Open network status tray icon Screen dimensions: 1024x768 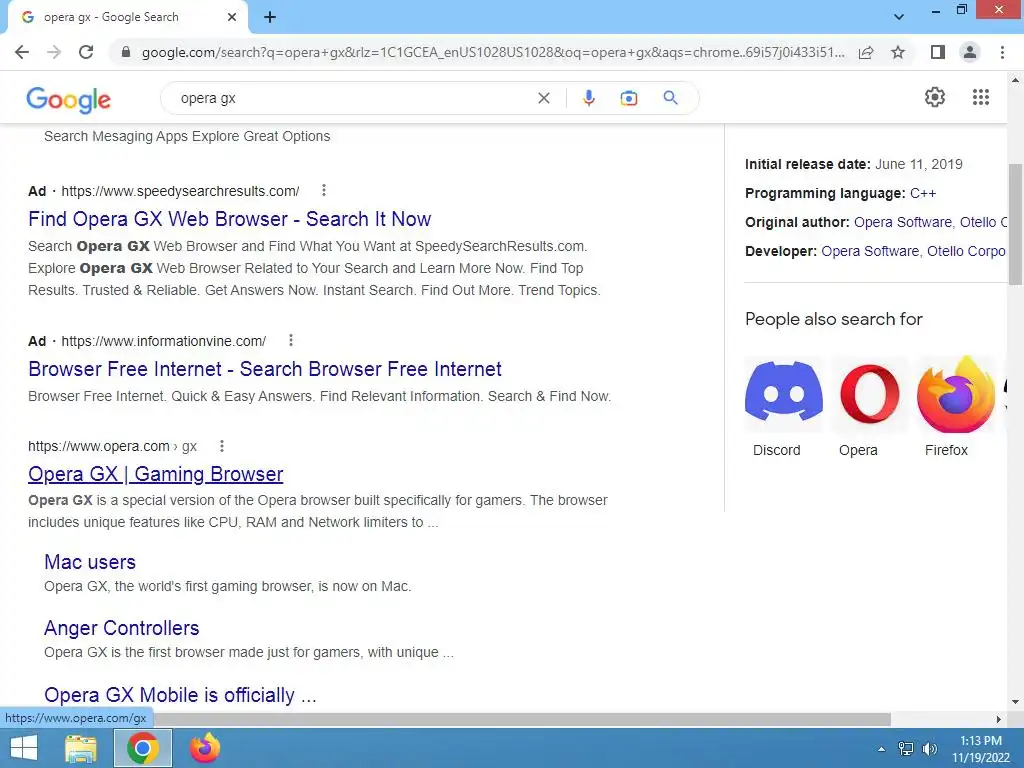[x=906, y=749]
